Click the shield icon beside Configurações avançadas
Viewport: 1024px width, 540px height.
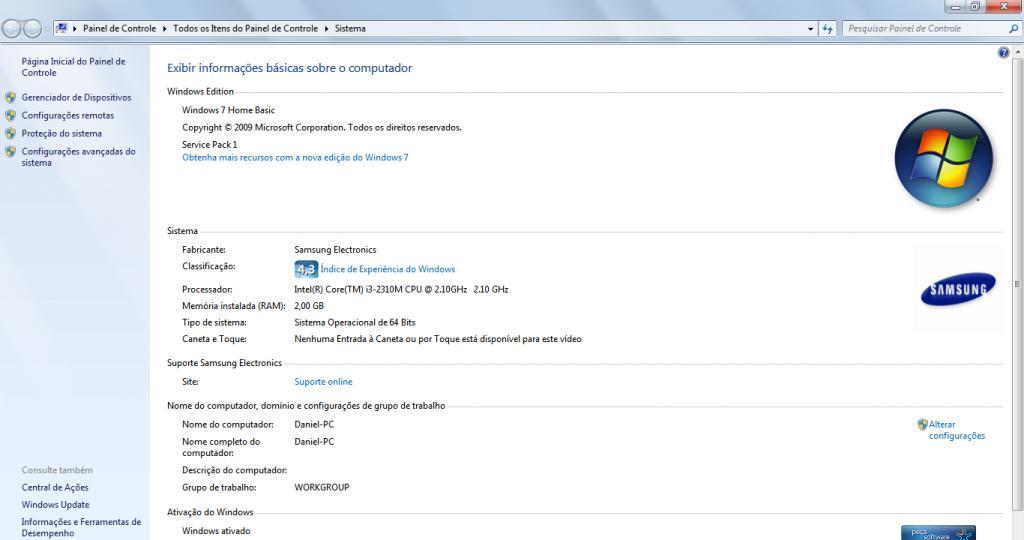(x=10, y=151)
